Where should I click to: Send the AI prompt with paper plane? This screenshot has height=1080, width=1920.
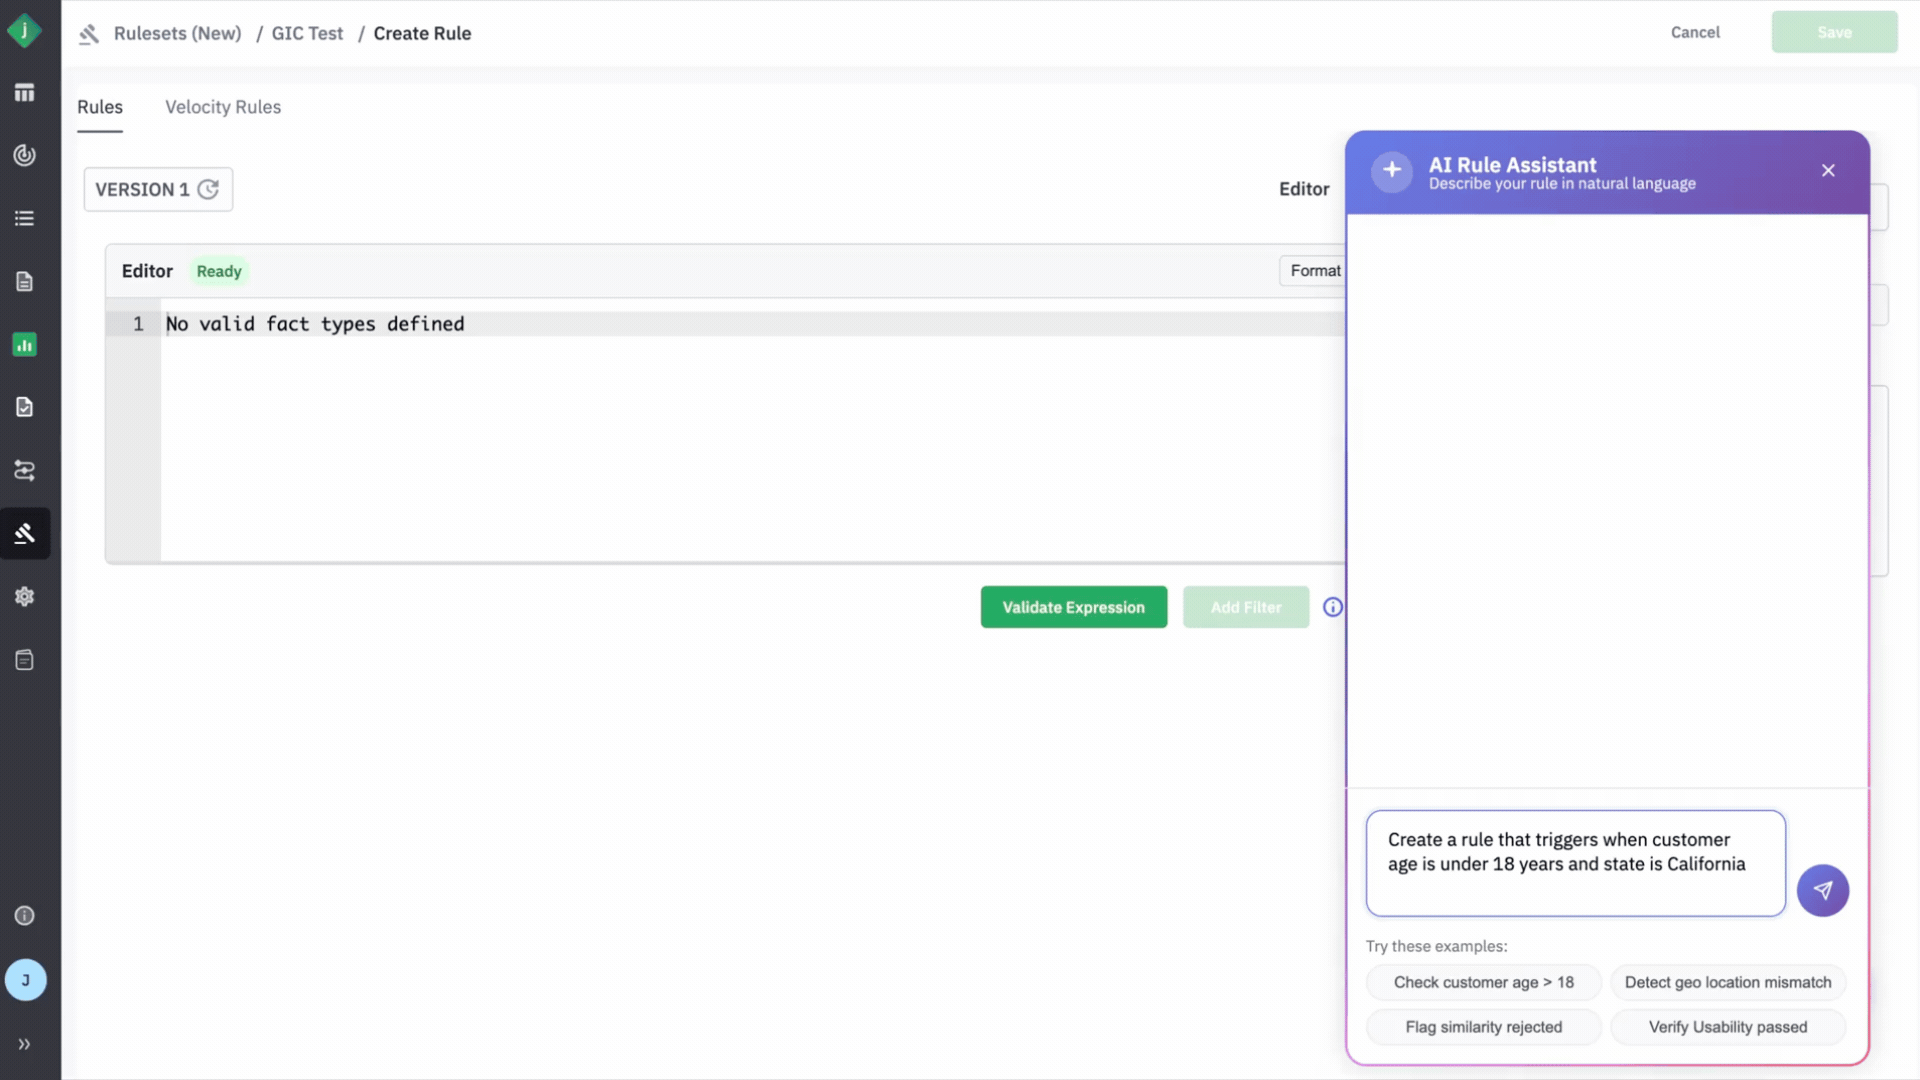point(1822,890)
